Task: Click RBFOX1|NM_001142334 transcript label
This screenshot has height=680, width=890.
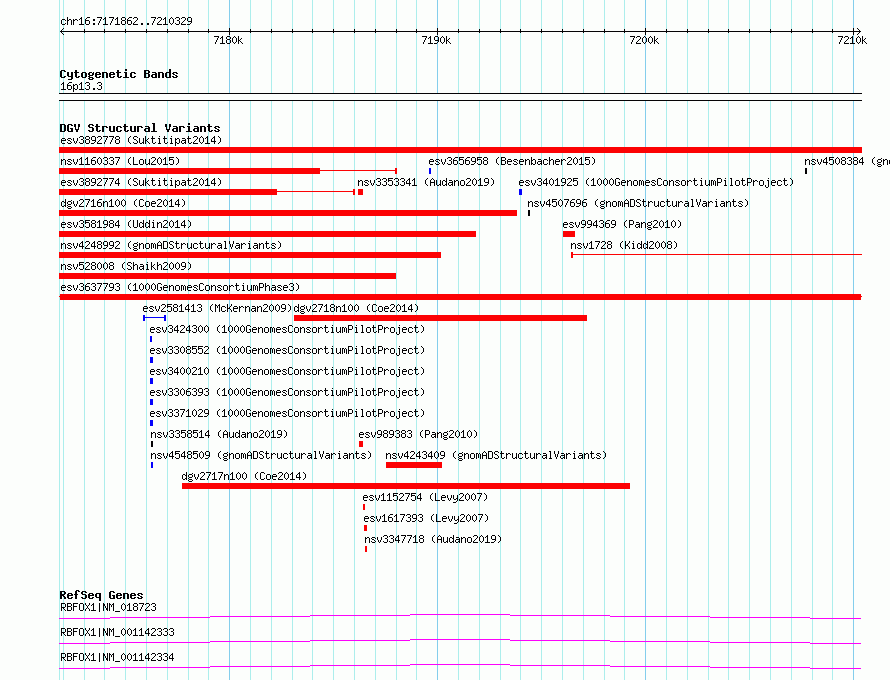Action: 117,657
